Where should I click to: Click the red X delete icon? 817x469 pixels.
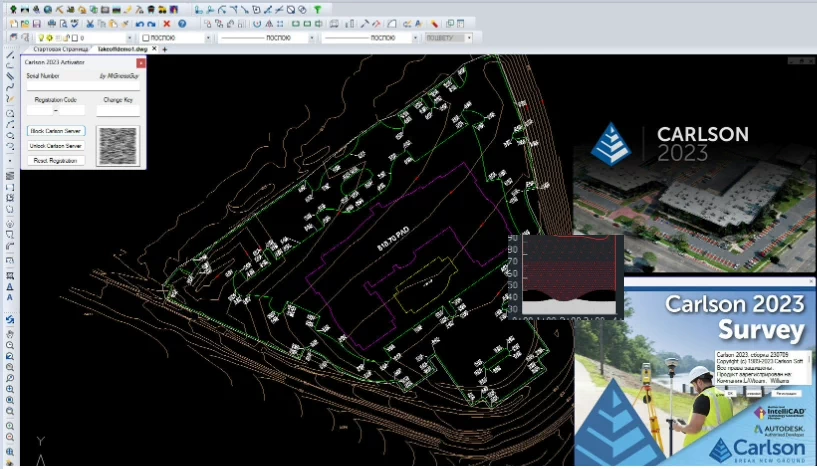[x=167, y=23]
